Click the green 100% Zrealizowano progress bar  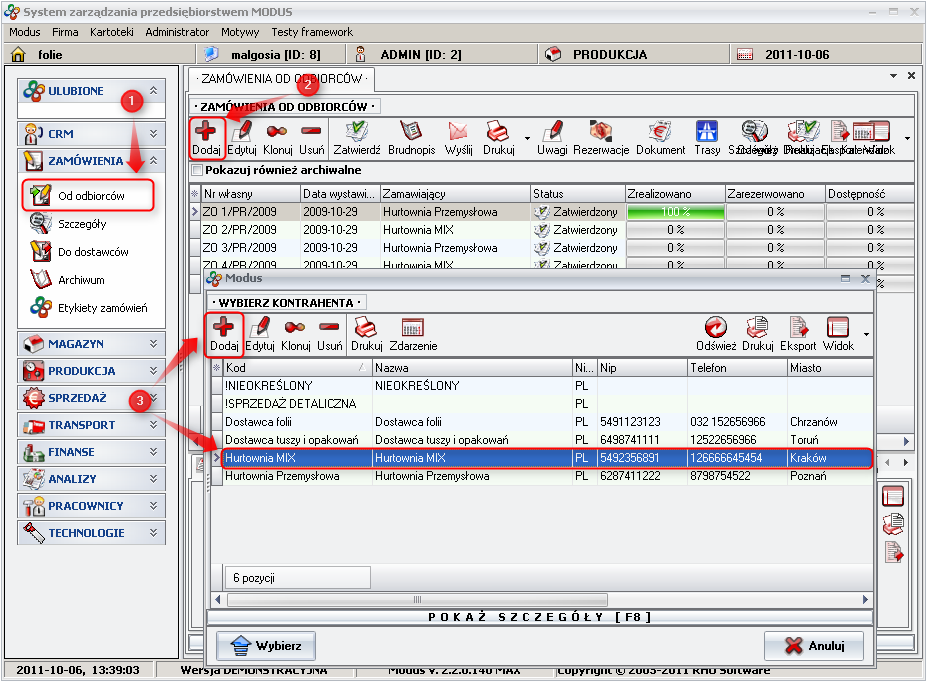tap(674, 212)
